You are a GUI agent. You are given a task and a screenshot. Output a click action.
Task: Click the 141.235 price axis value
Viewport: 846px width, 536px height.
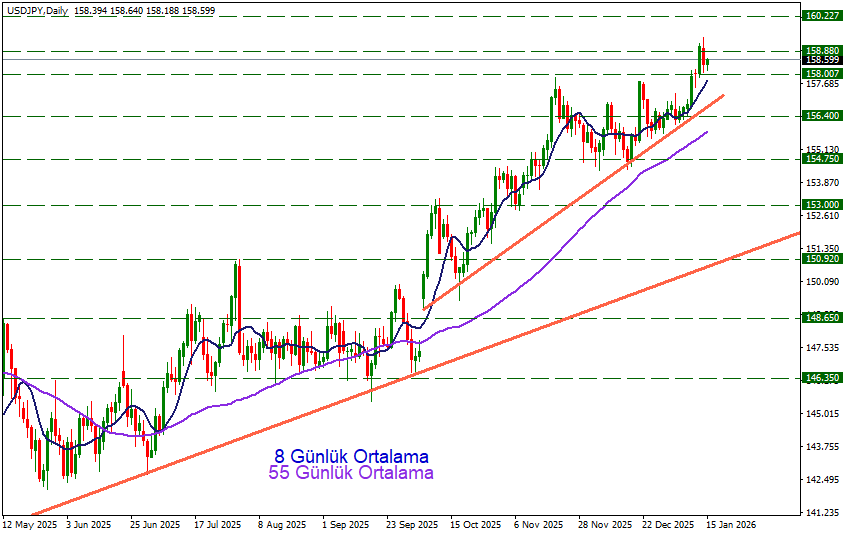click(821, 513)
